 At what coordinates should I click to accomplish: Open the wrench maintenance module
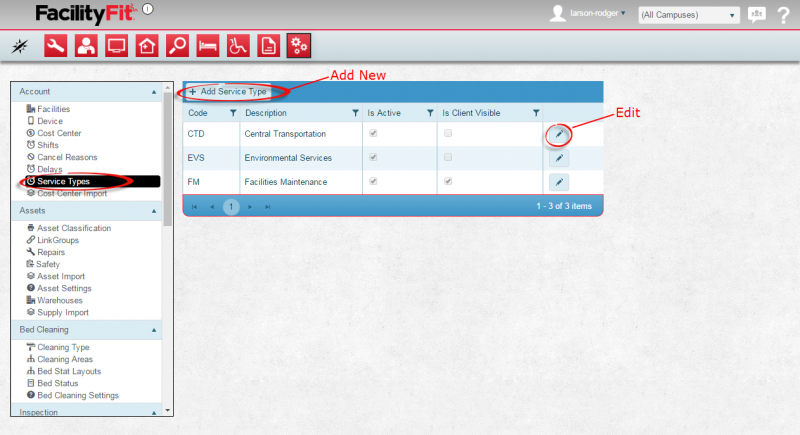coord(55,46)
